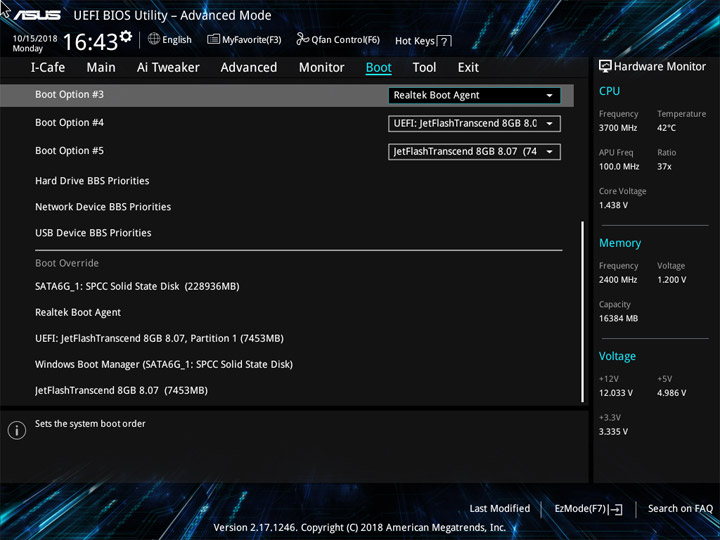Click the CPU frequency value 3700 MHz
The image size is (720, 540).
[618, 128]
